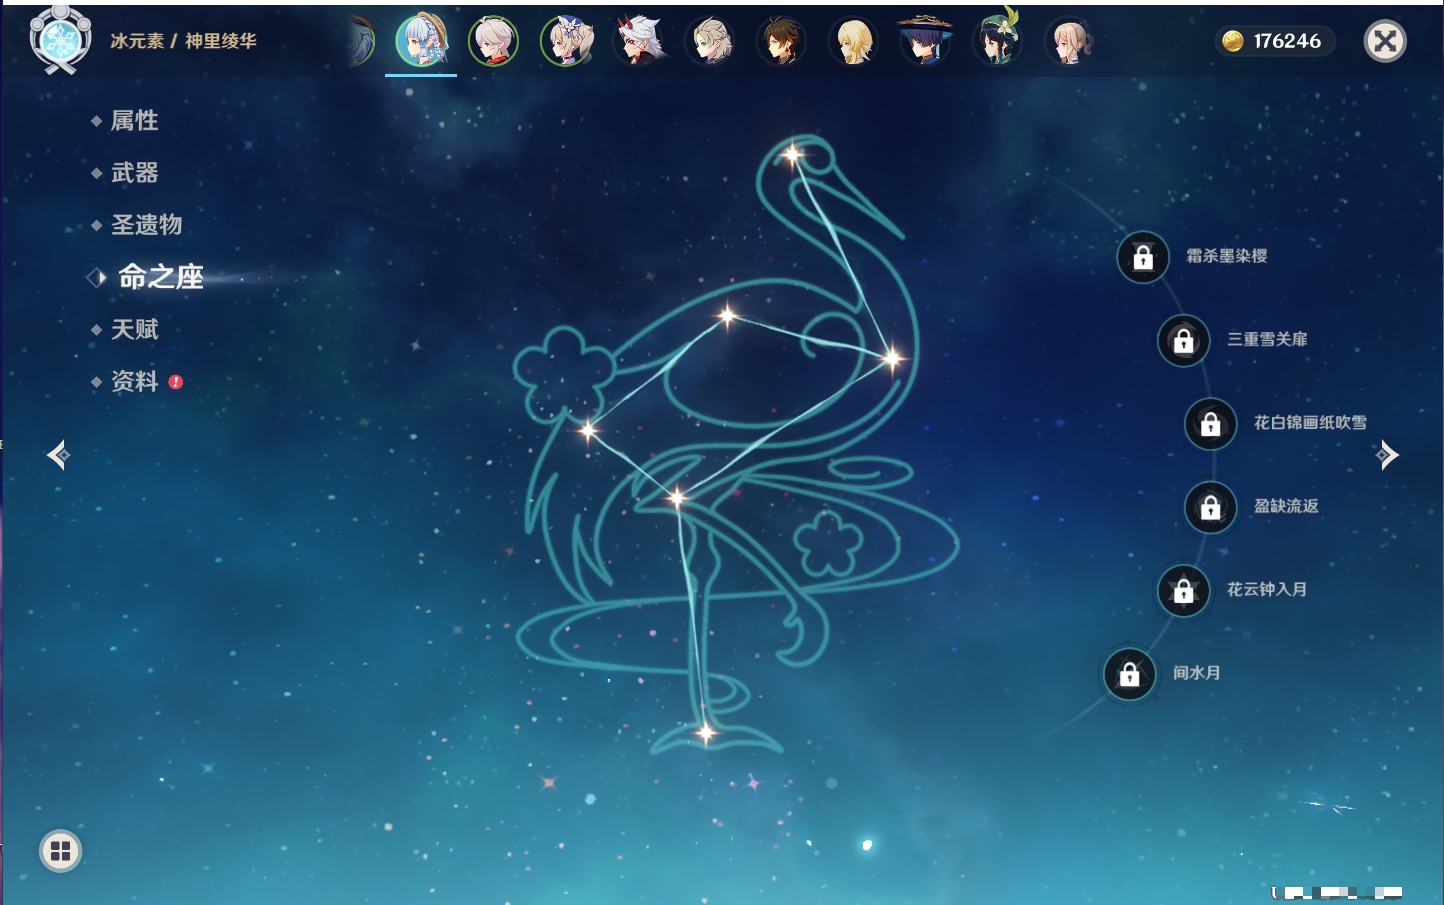The width and height of the screenshot is (1444, 905).
Task: Open the lock icon for 盈缺流返
Action: (x=1211, y=507)
